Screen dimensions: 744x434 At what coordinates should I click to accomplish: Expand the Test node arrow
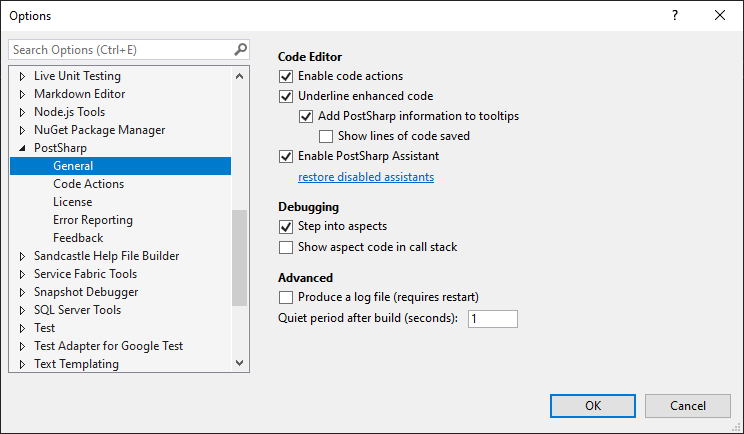click(x=22, y=328)
